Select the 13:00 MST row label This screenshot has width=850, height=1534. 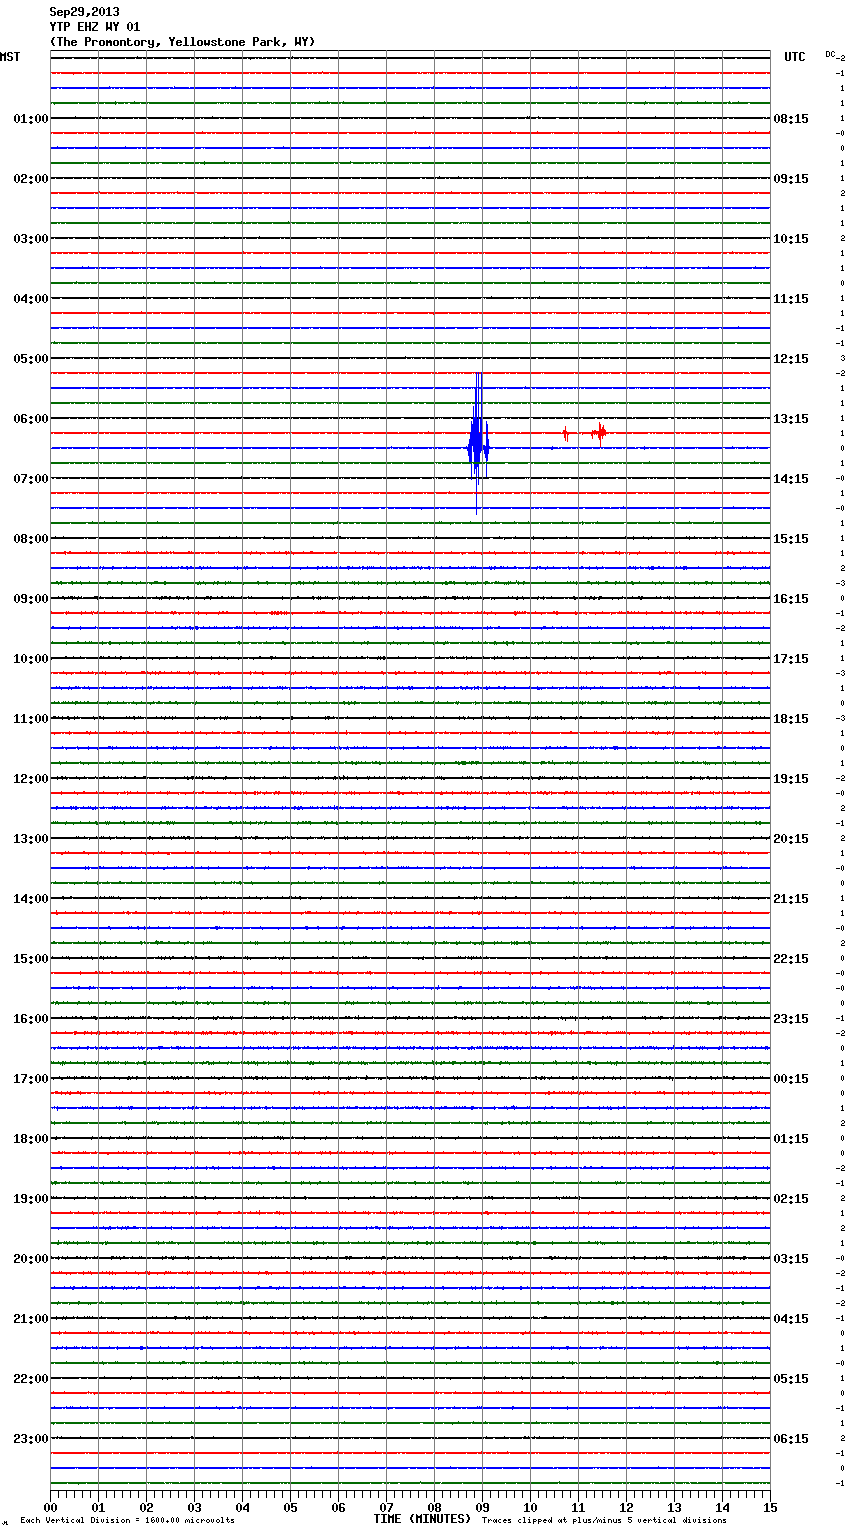[x=31, y=839]
